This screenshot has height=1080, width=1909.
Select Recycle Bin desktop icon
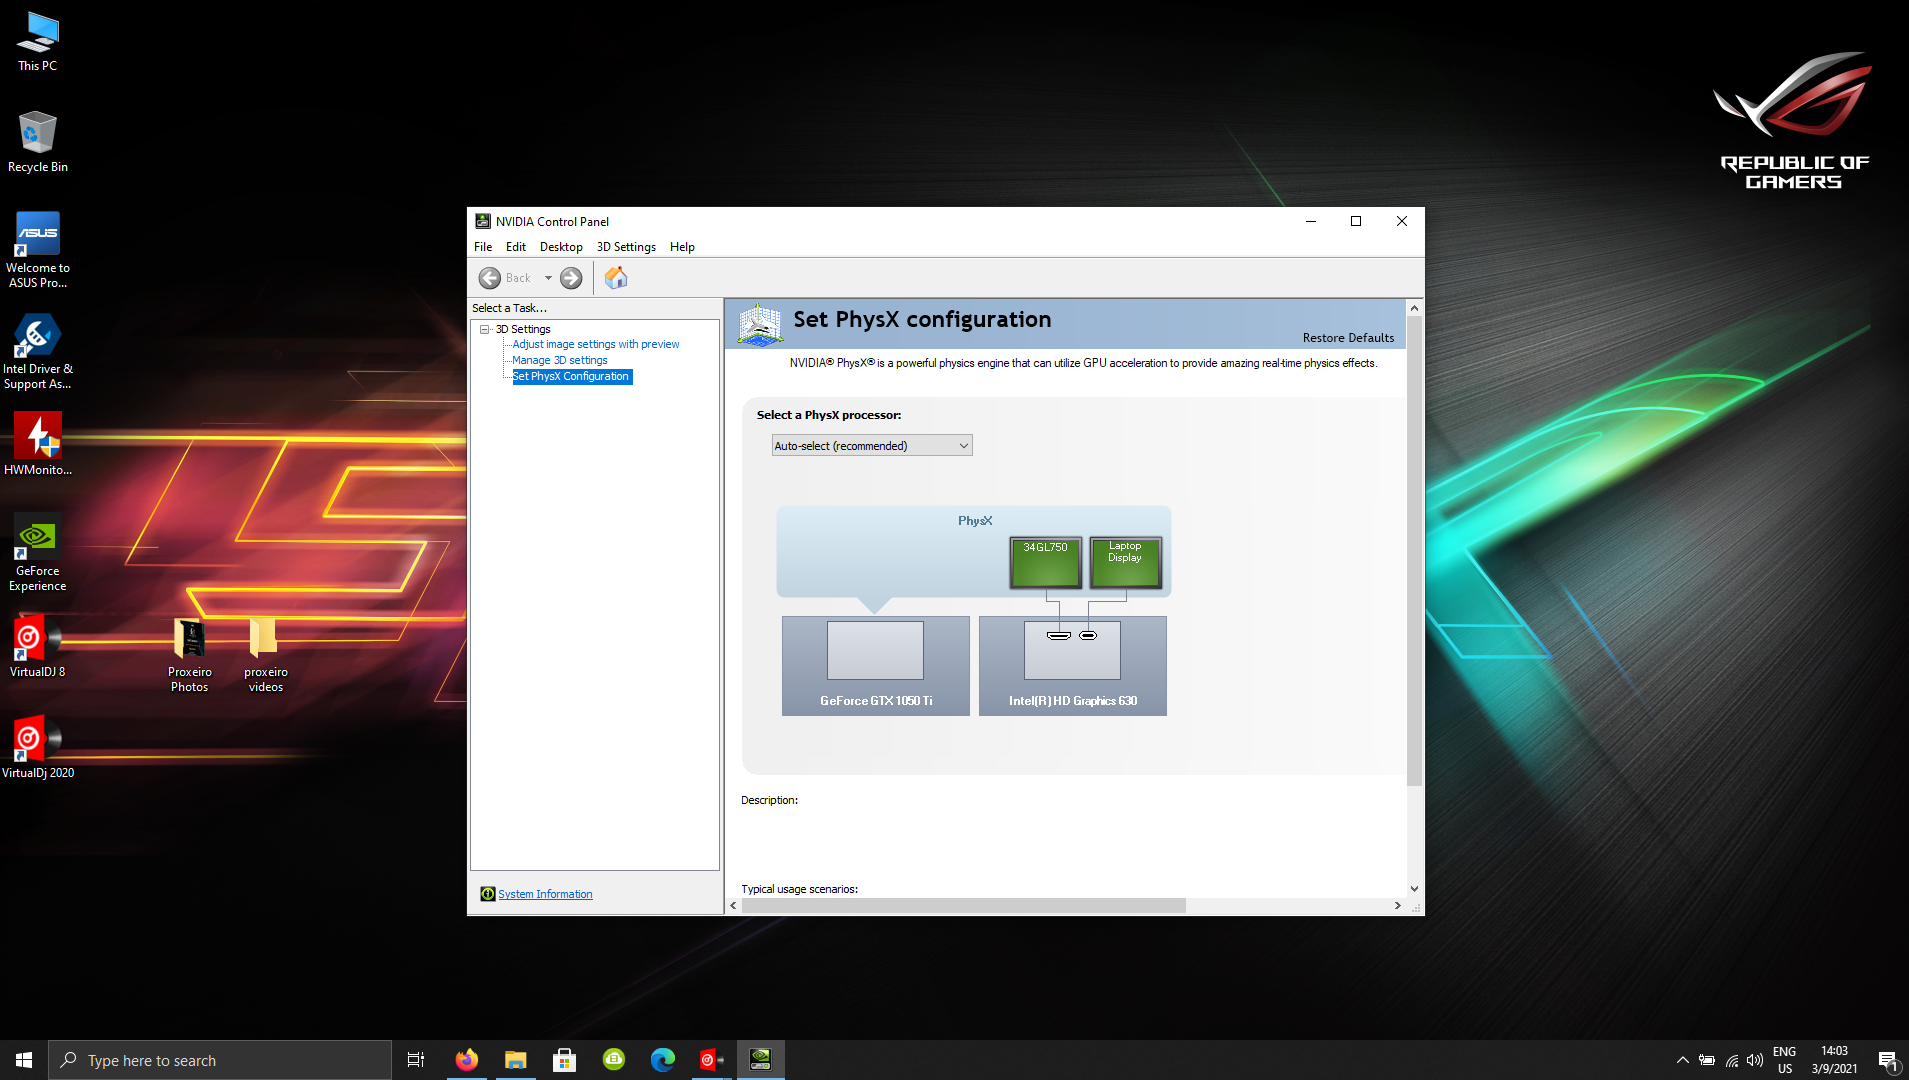tap(38, 141)
